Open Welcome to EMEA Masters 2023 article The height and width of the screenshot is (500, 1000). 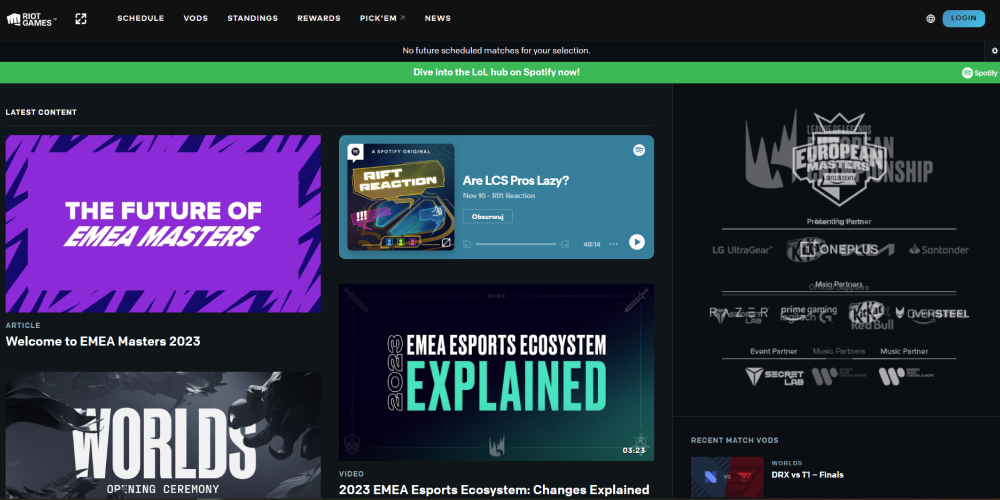tap(103, 341)
